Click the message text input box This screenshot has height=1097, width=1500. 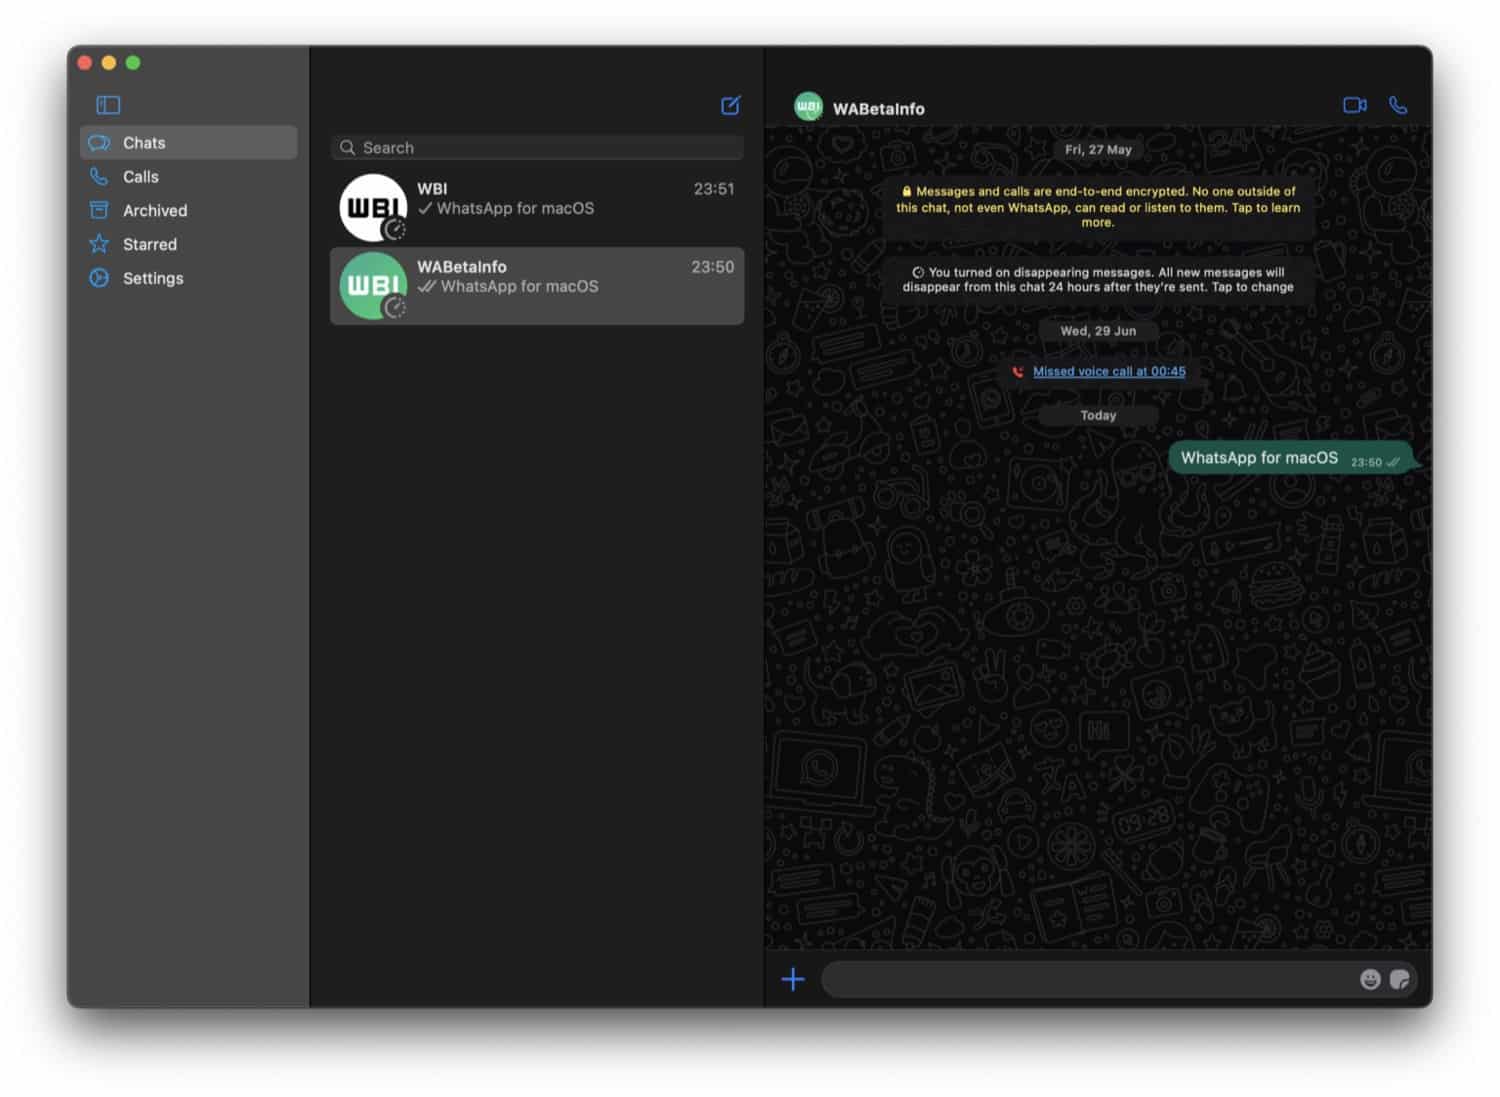(x=1085, y=979)
